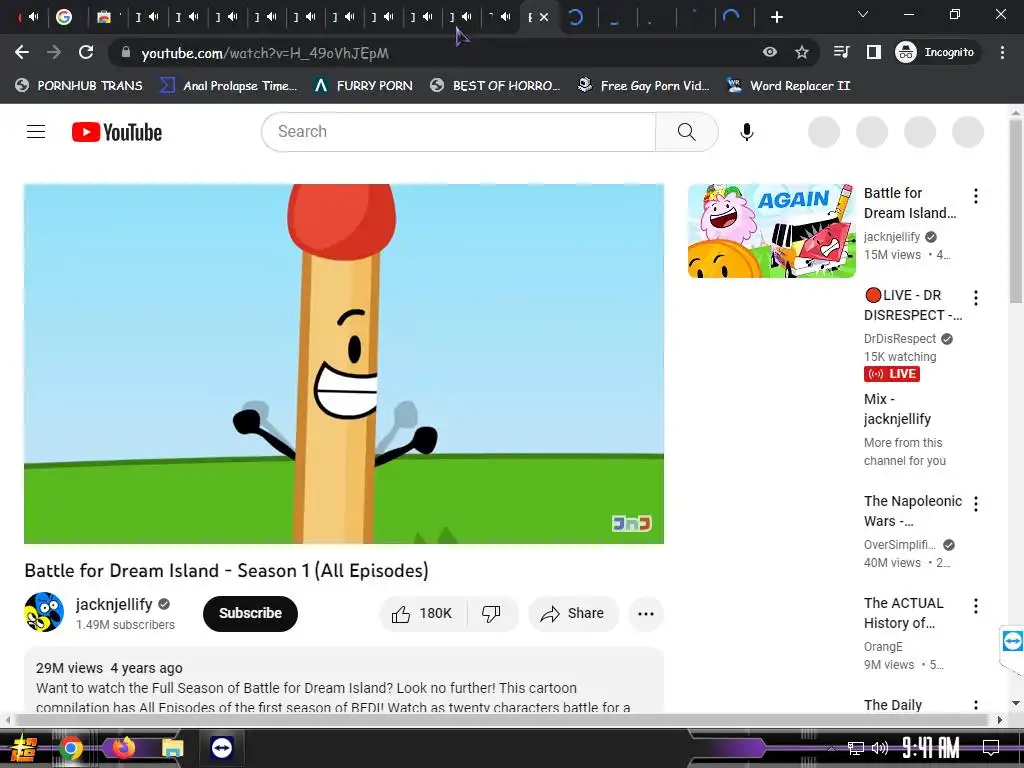This screenshot has height=768, width=1024.
Task: Open TeamViewer from the taskbar
Action: click(x=221, y=748)
